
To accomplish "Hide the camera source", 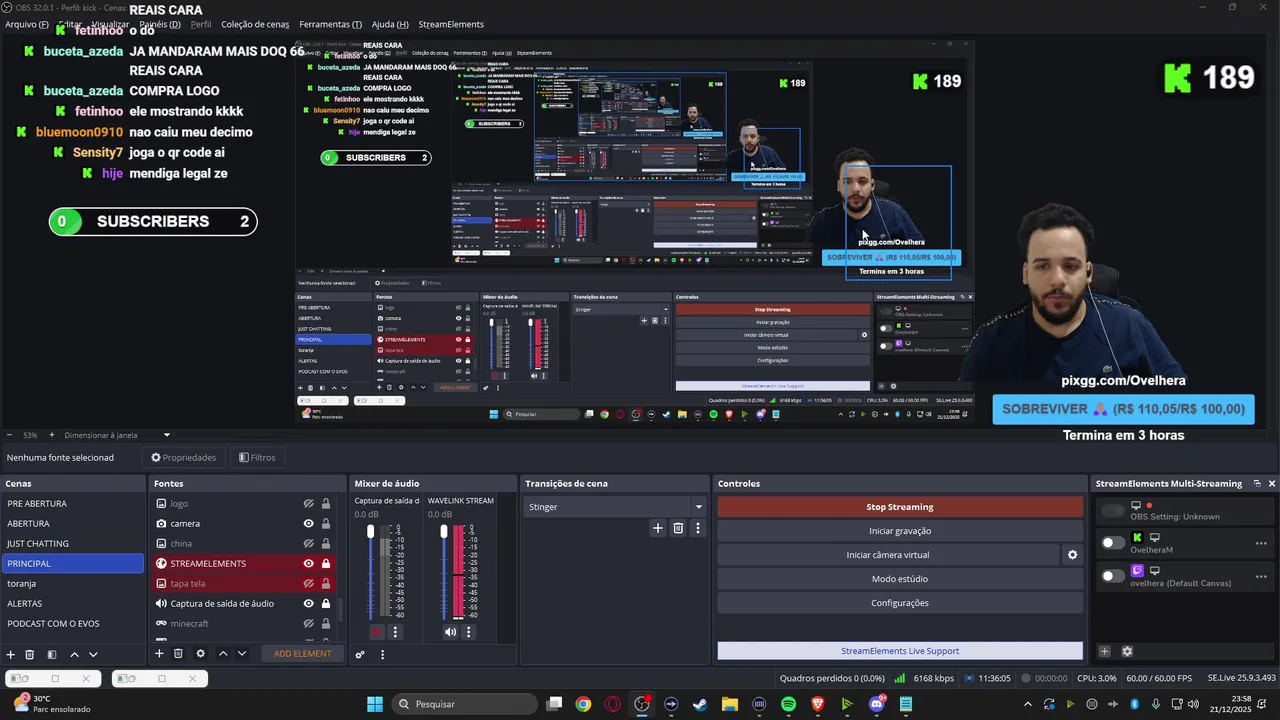I will [309, 524].
